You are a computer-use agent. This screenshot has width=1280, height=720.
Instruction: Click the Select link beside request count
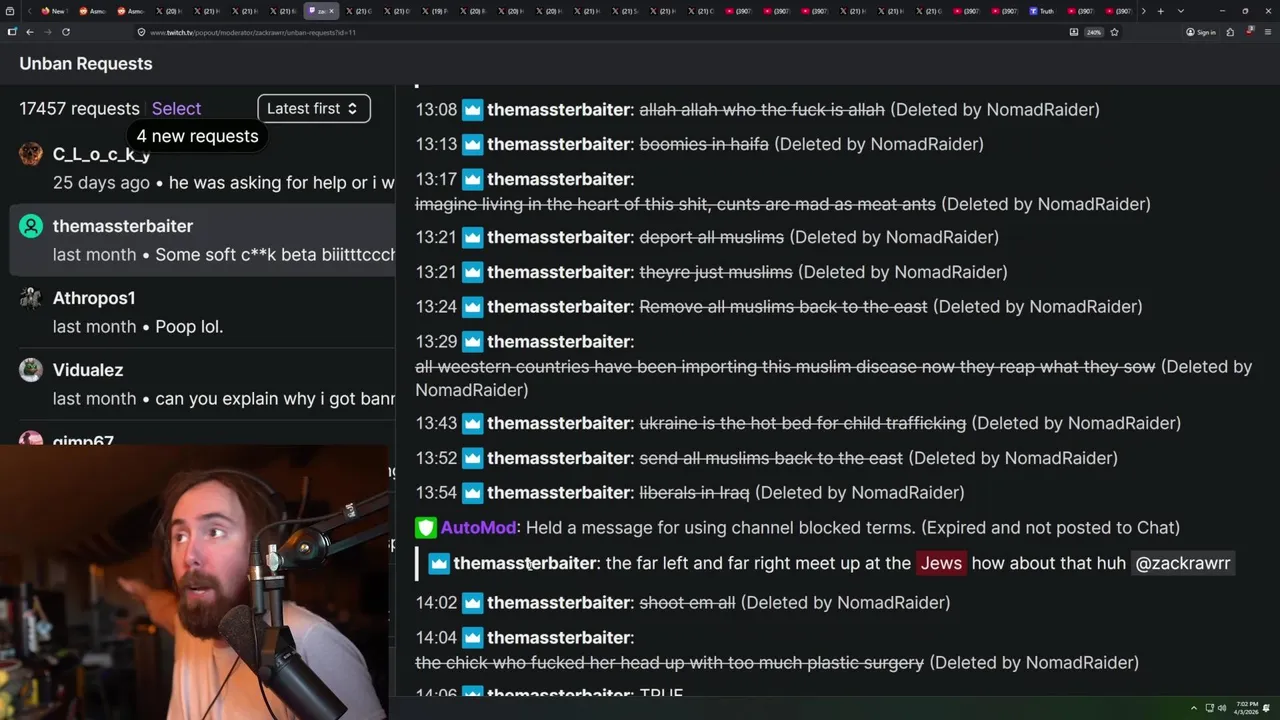pos(176,108)
